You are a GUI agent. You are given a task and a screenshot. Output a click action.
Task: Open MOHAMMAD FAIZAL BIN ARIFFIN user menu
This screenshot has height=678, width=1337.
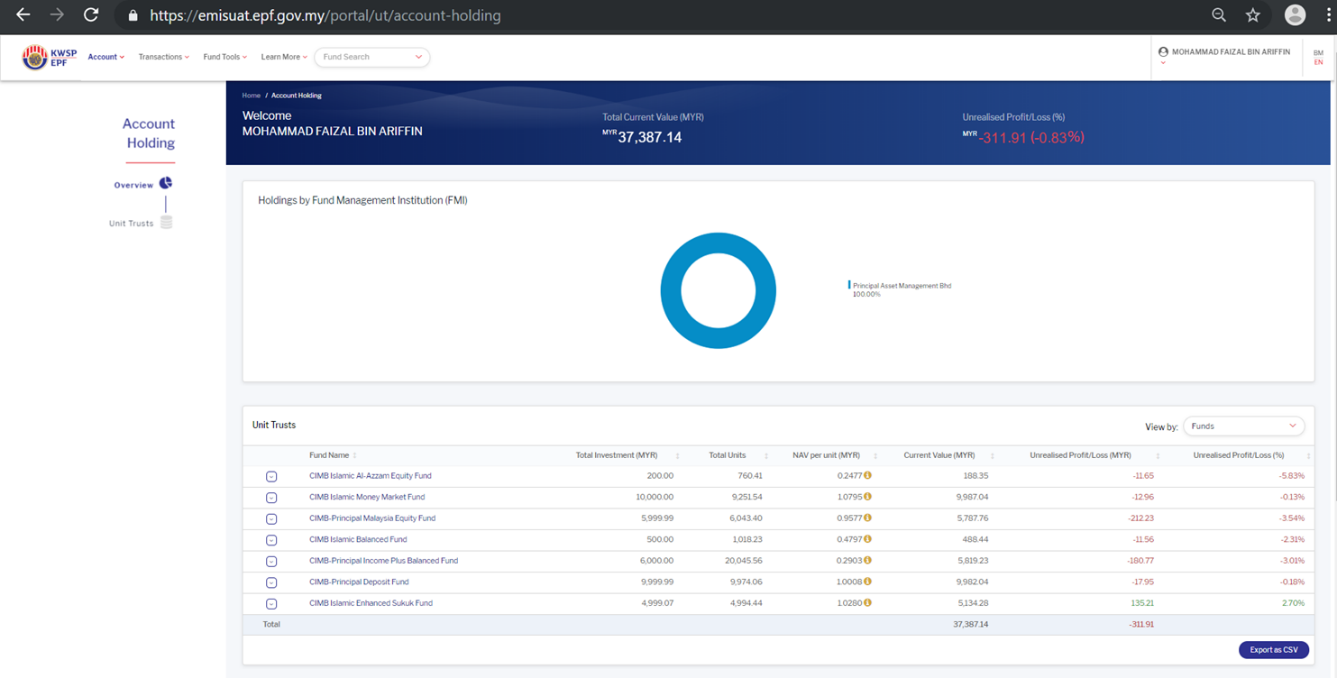[1225, 54]
